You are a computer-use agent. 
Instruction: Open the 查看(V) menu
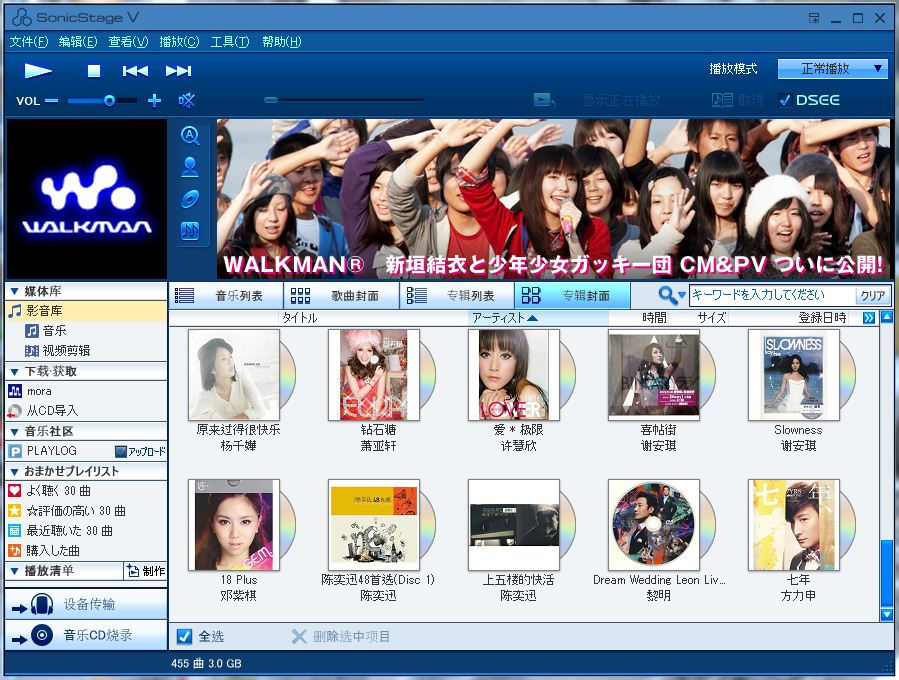pos(128,42)
